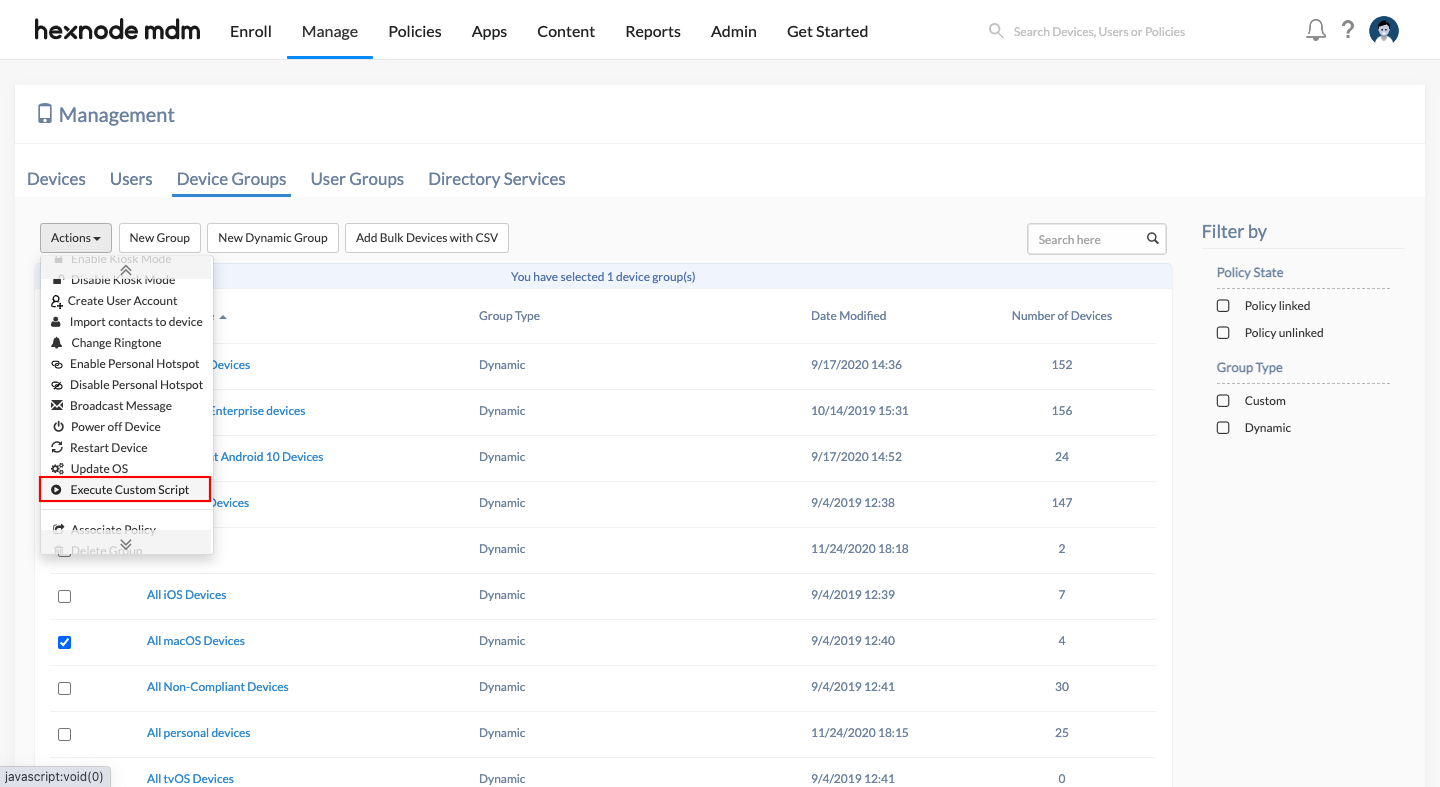Click the Disable Personal Hotspot icon

point(57,385)
